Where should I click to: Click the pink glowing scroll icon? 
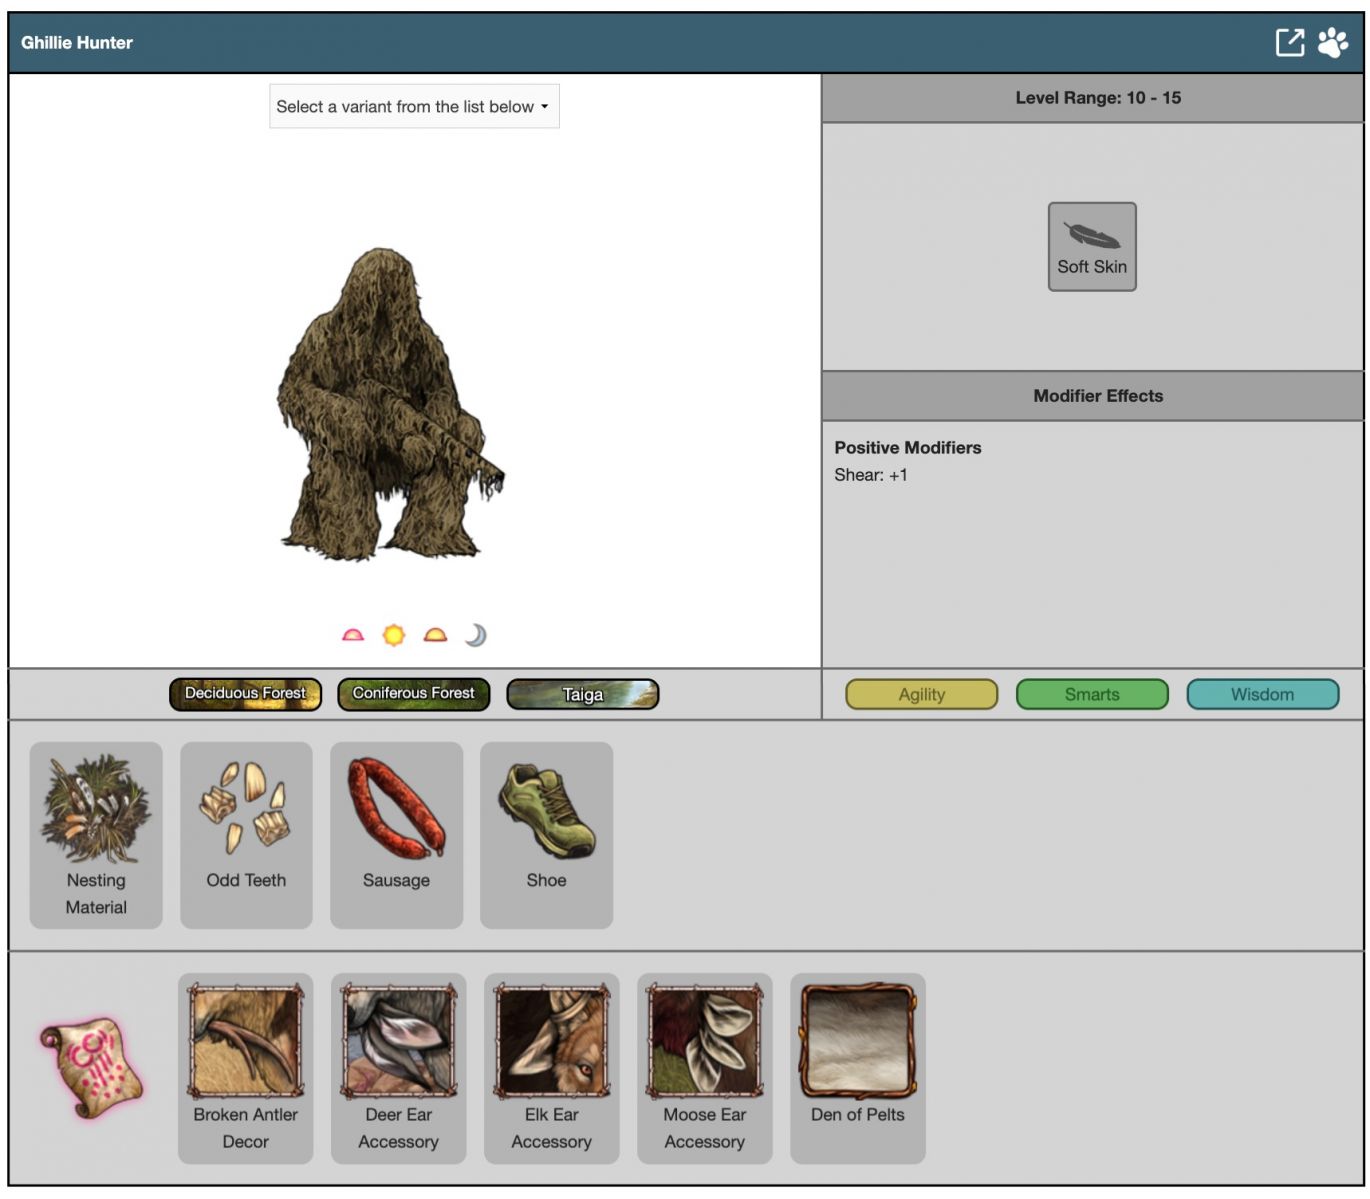tap(92, 1067)
